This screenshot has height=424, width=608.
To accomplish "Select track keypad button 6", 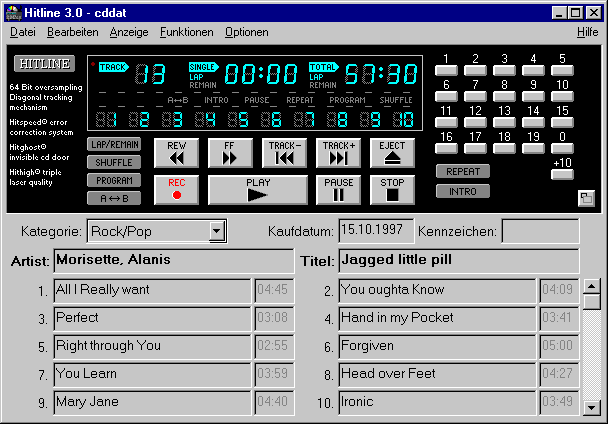I will (x=446, y=96).
